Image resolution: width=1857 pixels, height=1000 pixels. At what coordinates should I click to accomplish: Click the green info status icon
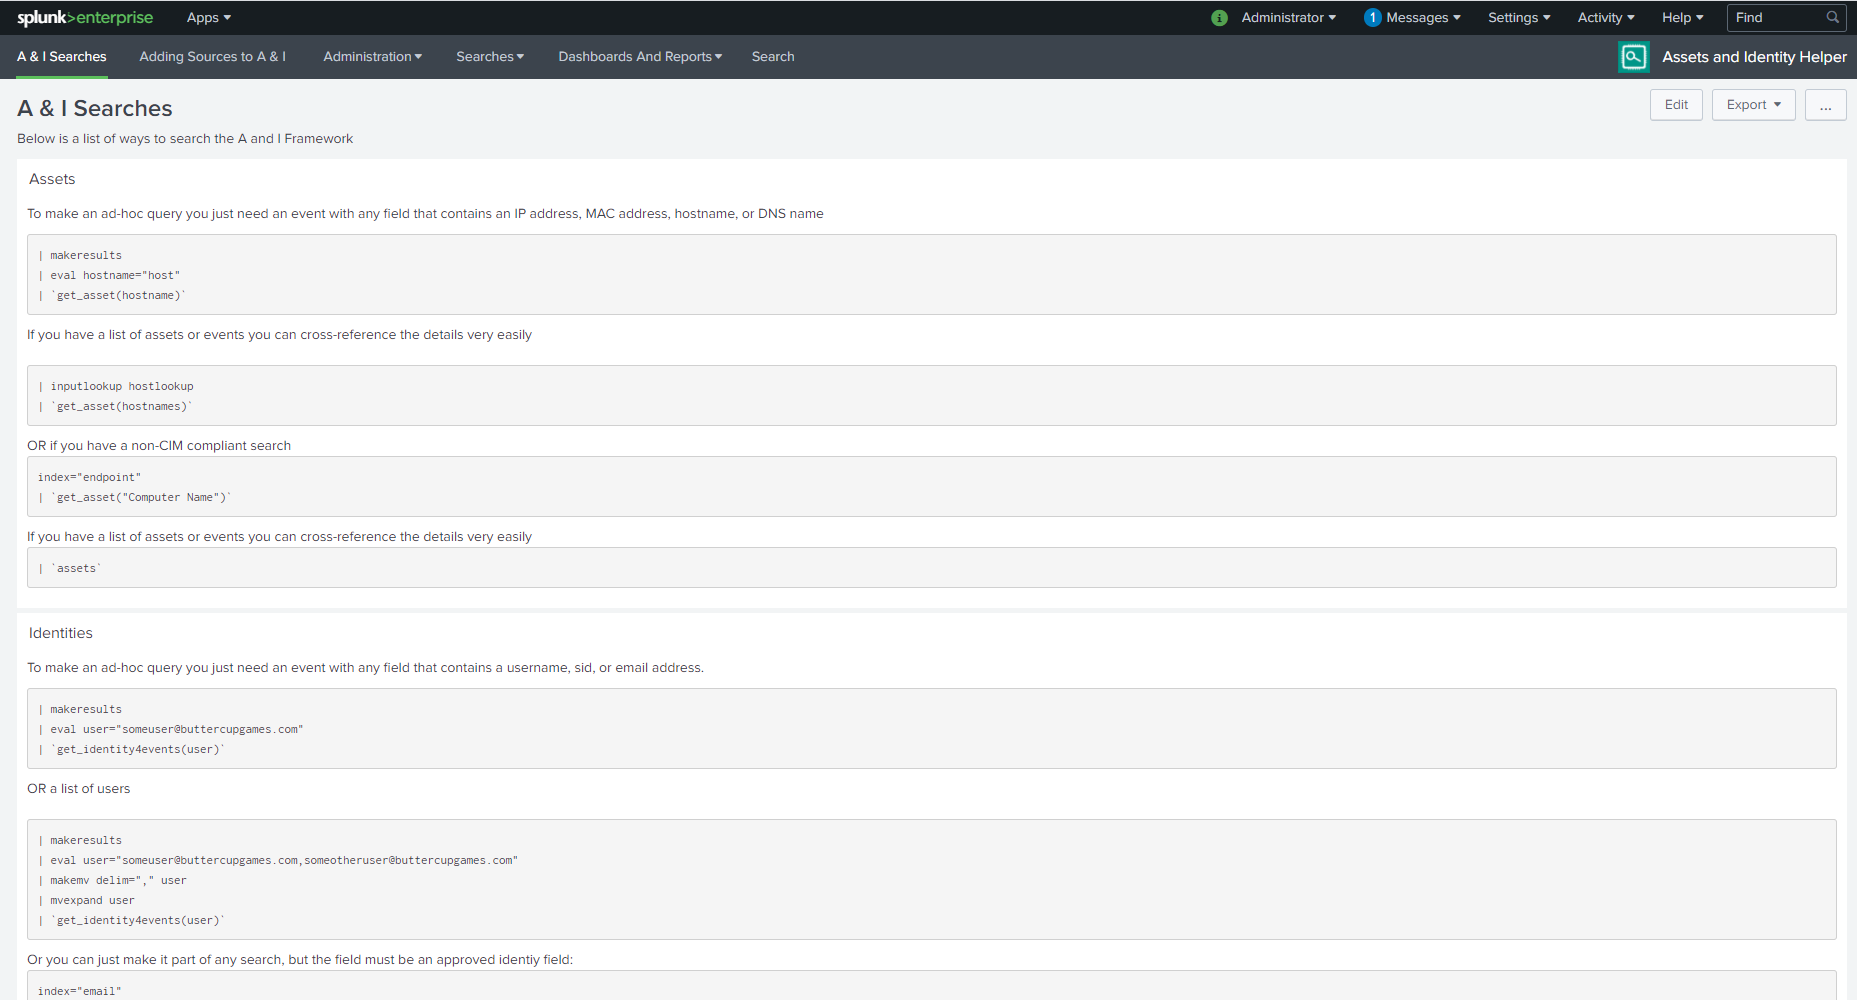tap(1219, 18)
